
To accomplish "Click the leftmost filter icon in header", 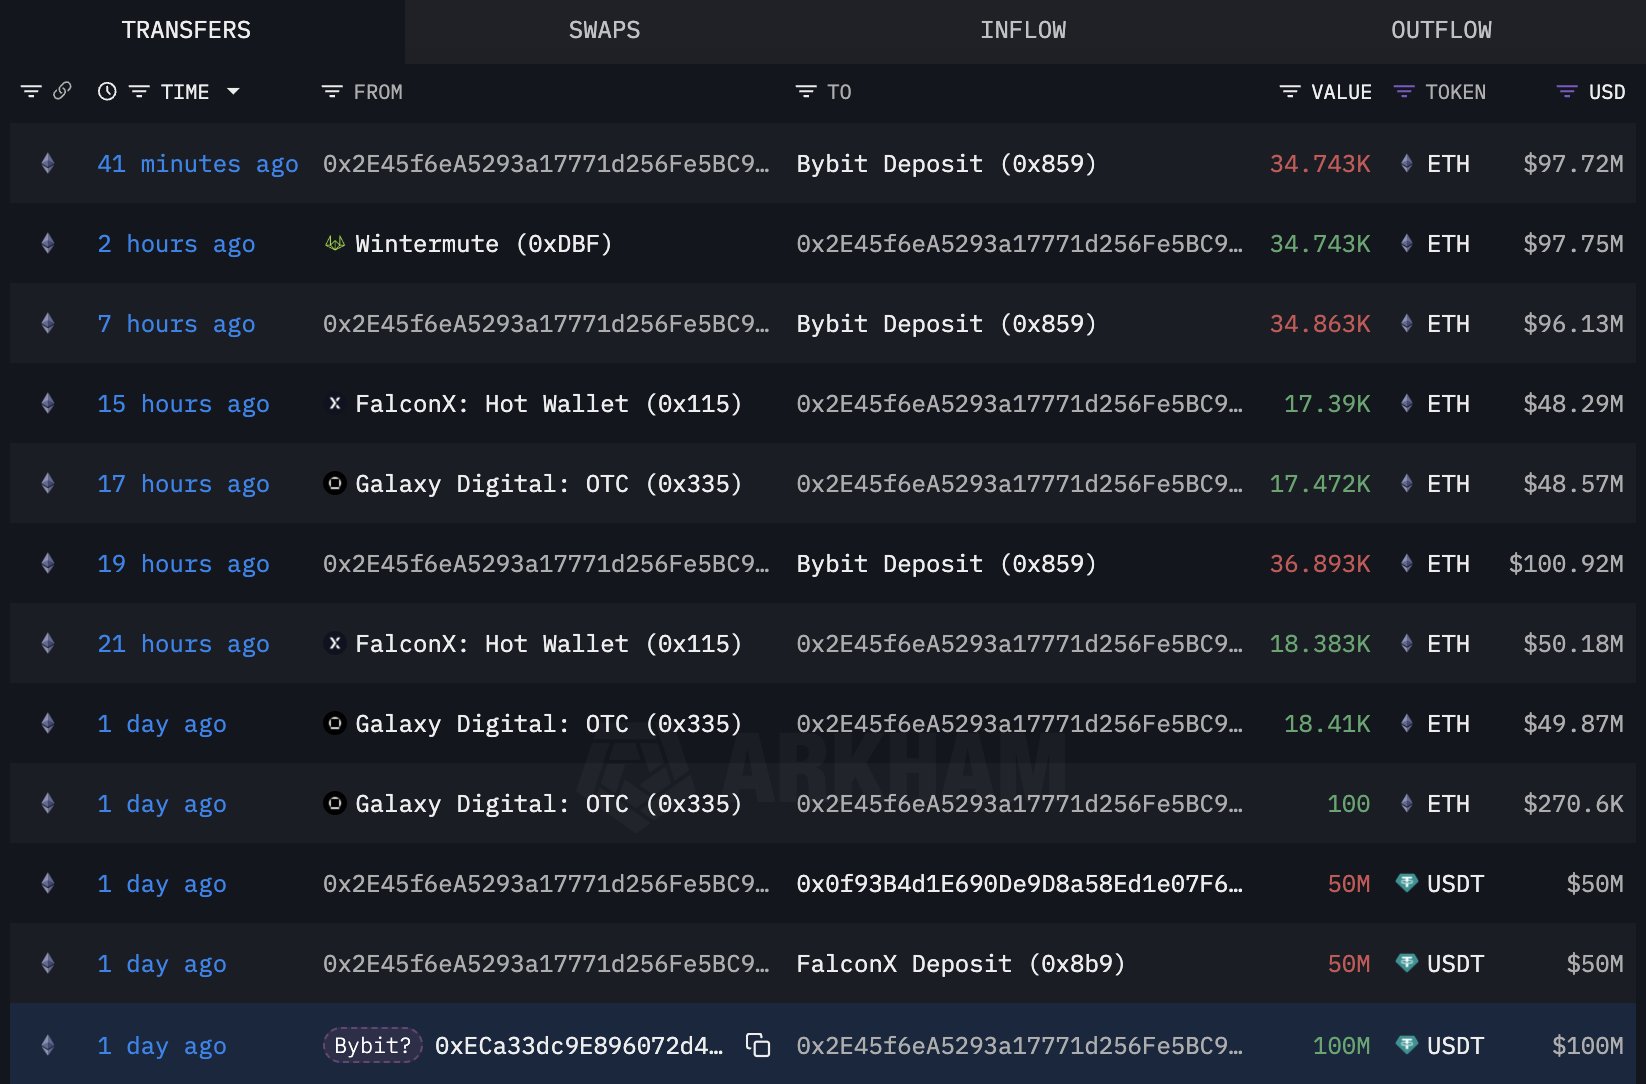I will [31, 91].
